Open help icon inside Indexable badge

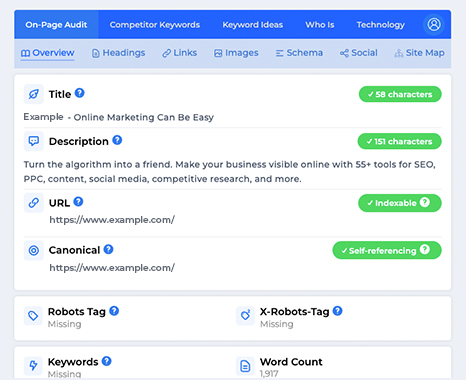pyautogui.click(x=425, y=202)
